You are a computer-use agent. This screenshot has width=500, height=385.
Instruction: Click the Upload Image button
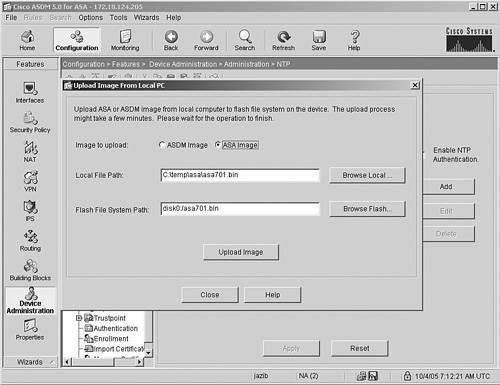pyautogui.click(x=241, y=252)
